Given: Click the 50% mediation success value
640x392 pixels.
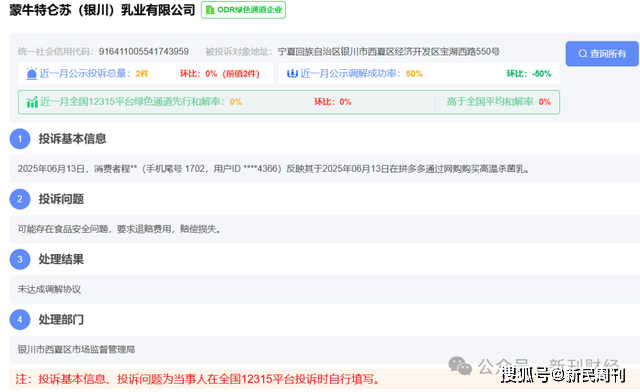Looking at the screenshot, I should tap(414, 74).
